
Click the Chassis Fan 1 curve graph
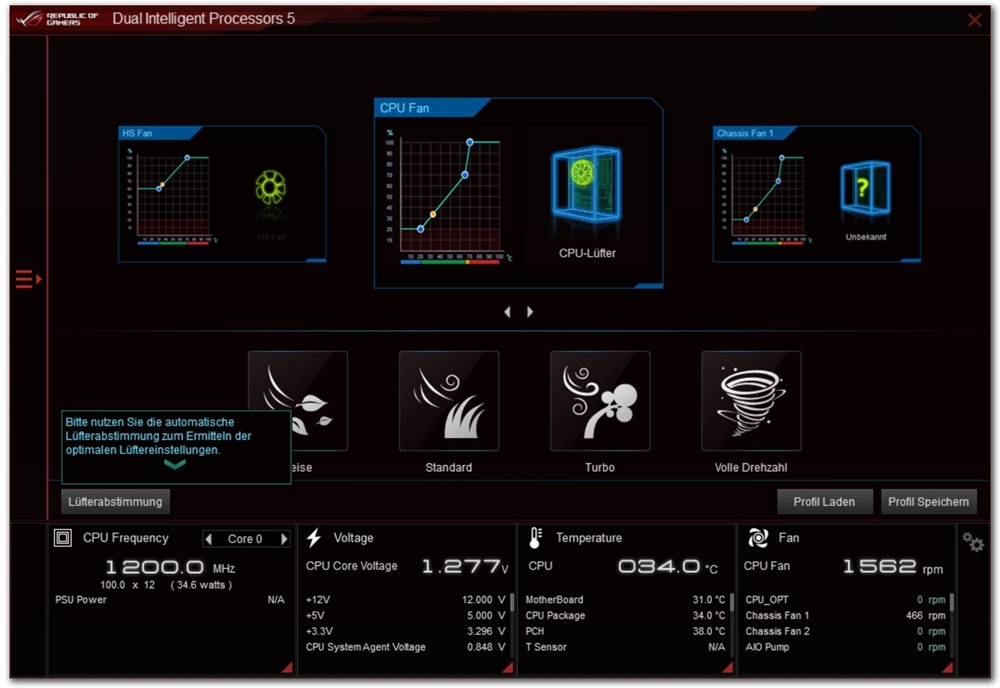767,196
